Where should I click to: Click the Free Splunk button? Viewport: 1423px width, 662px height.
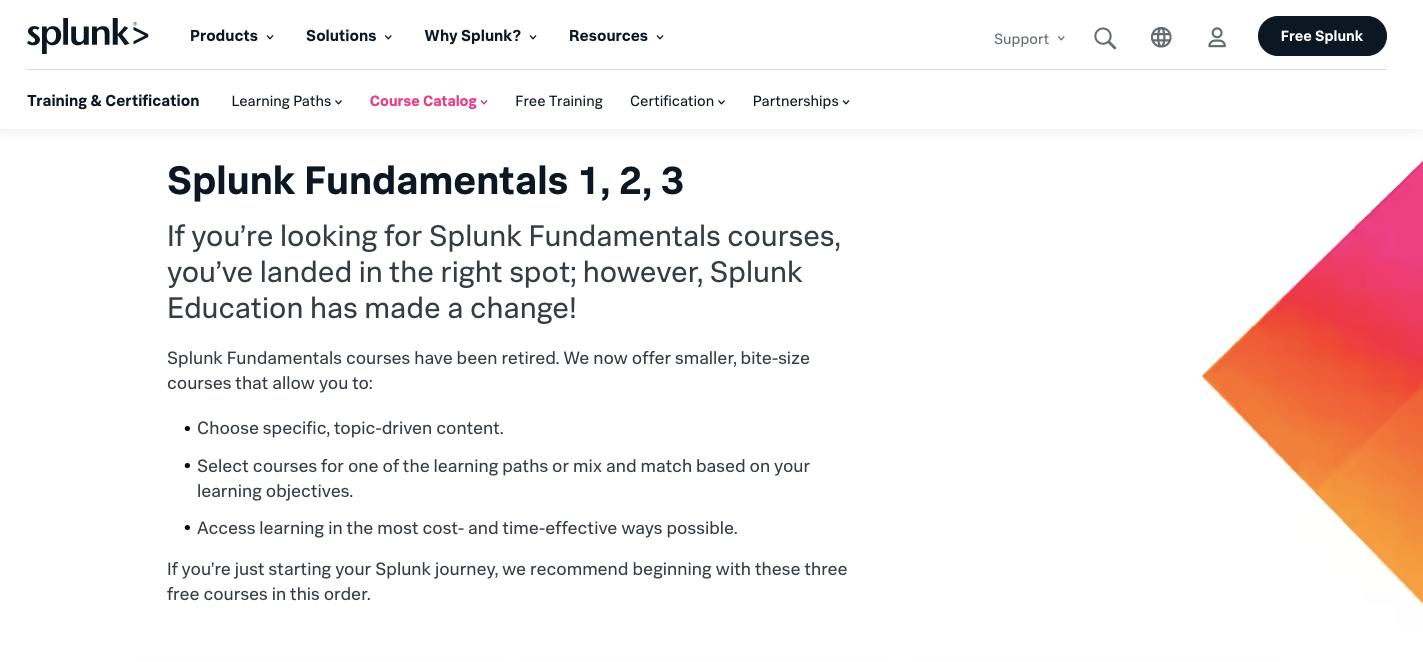(1322, 36)
